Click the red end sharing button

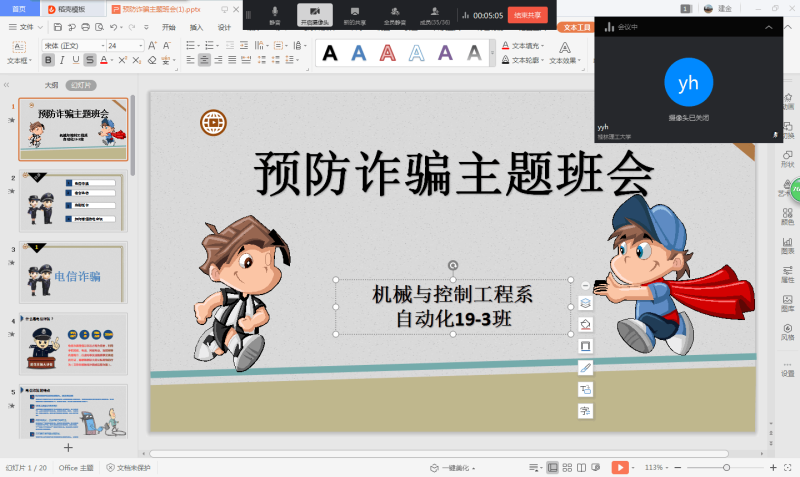click(x=526, y=15)
